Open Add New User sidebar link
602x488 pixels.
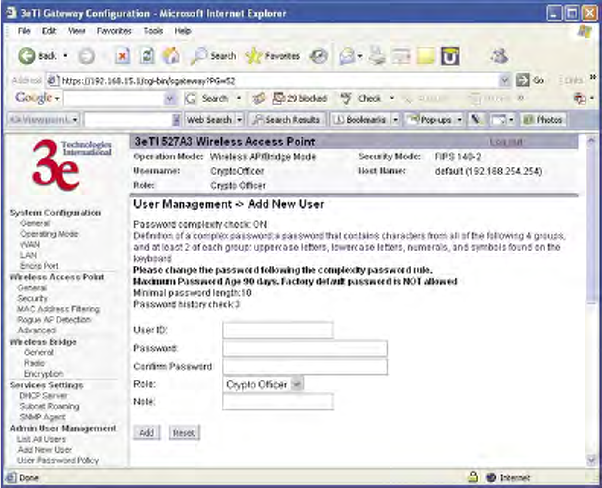tap(45, 450)
